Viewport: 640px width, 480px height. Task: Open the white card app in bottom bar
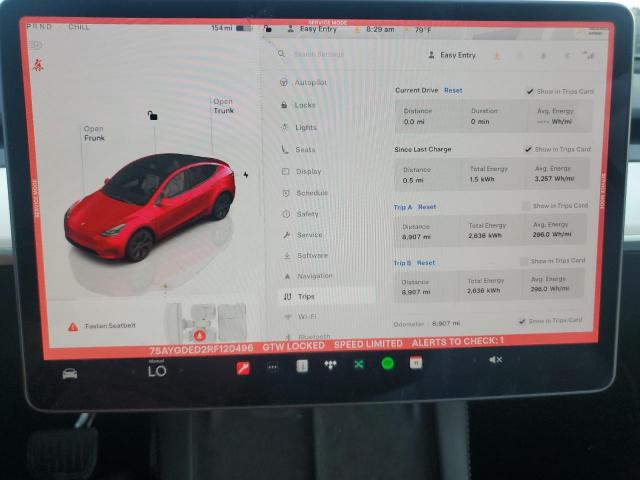(302, 366)
